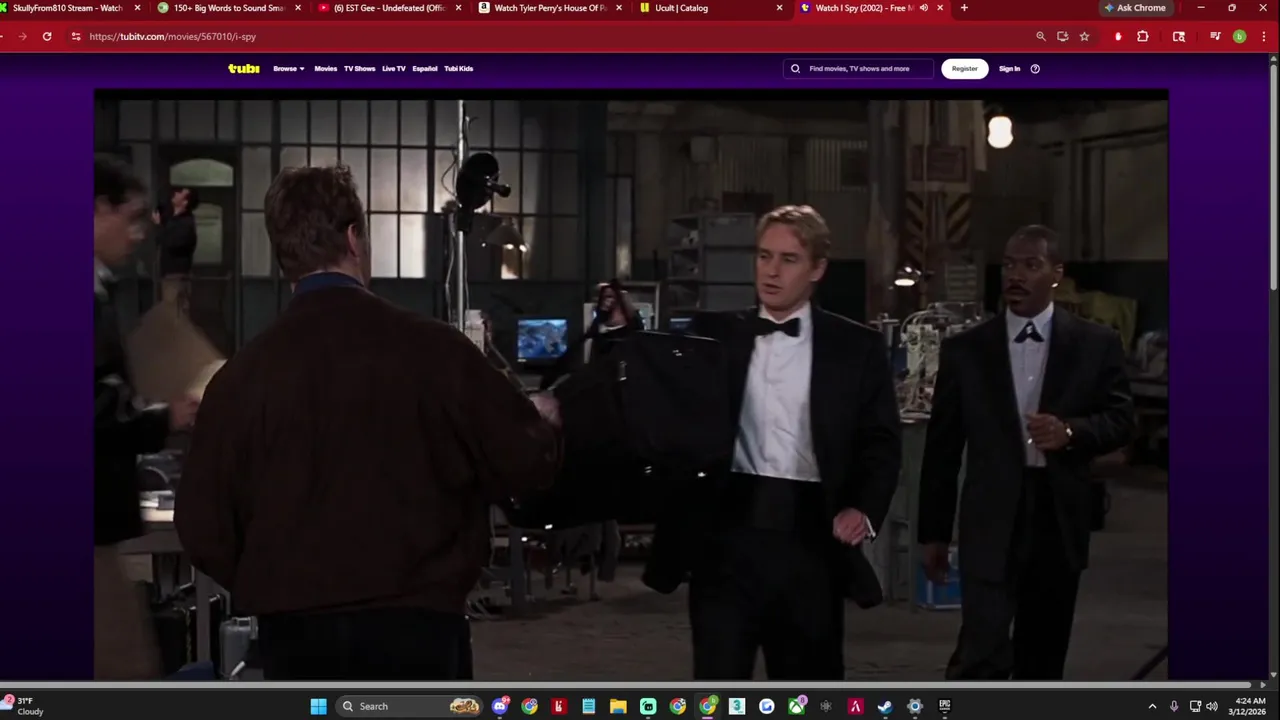
Task: Open the Xbox app from the taskbar
Action: [796, 706]
